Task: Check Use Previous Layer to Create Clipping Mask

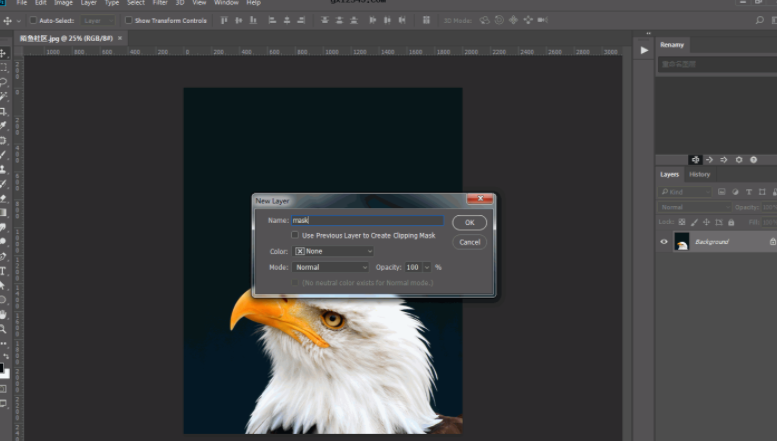Action: click(295, 235)
